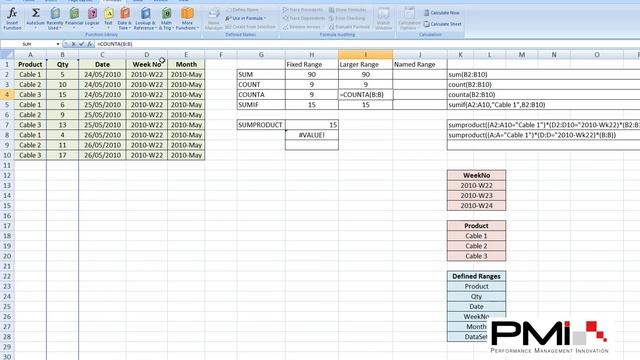
Task: Open the Name Manager
Action: coord(213,19)
